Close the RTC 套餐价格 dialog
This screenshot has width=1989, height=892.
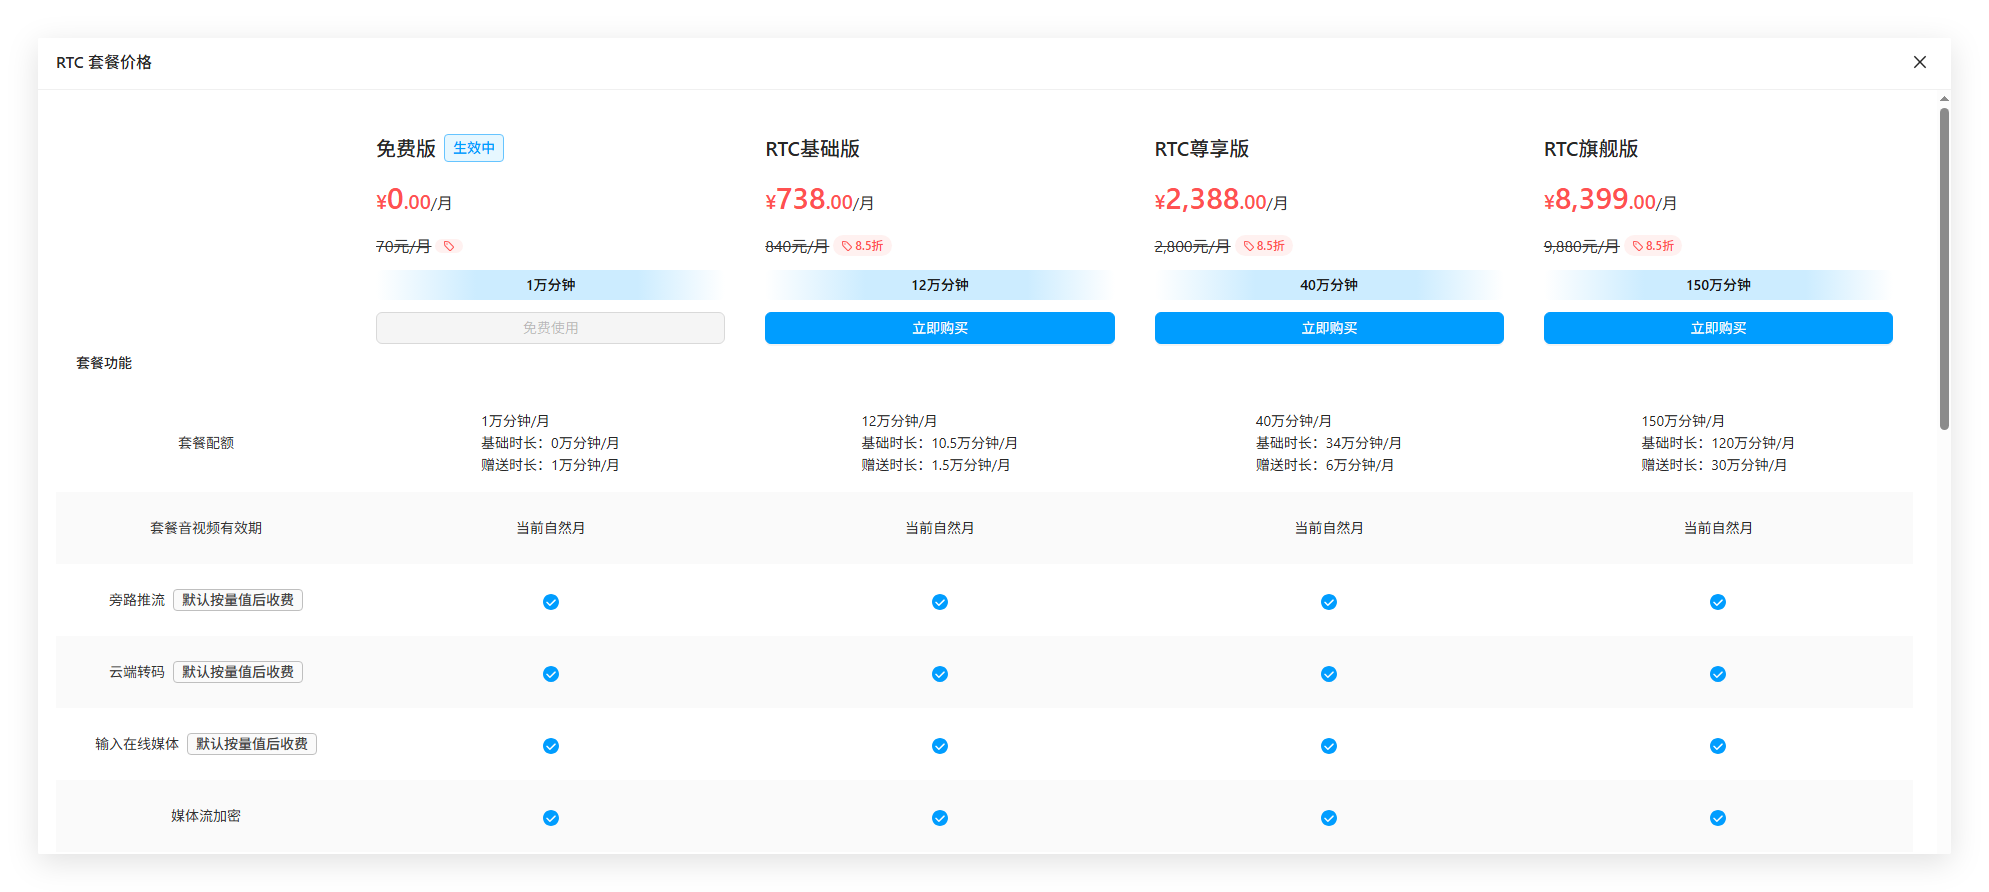coord(1919,62)
